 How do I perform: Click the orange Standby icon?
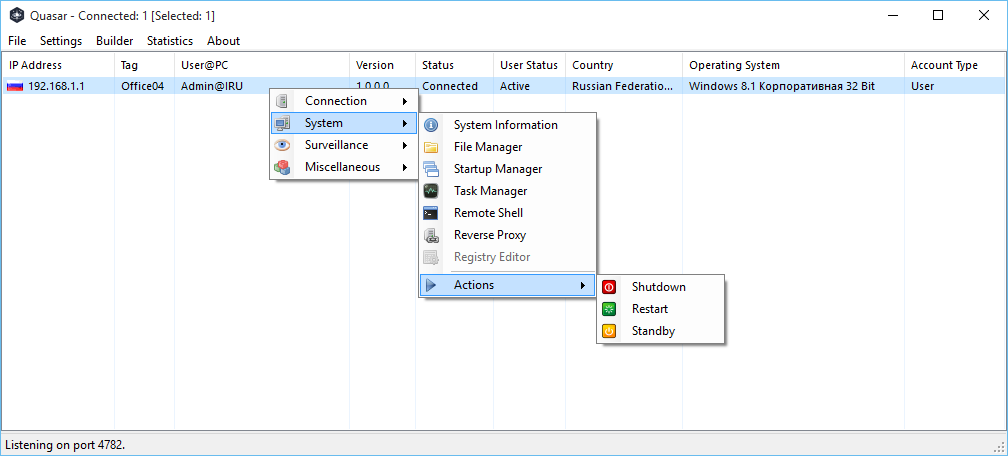pos(609,331)
